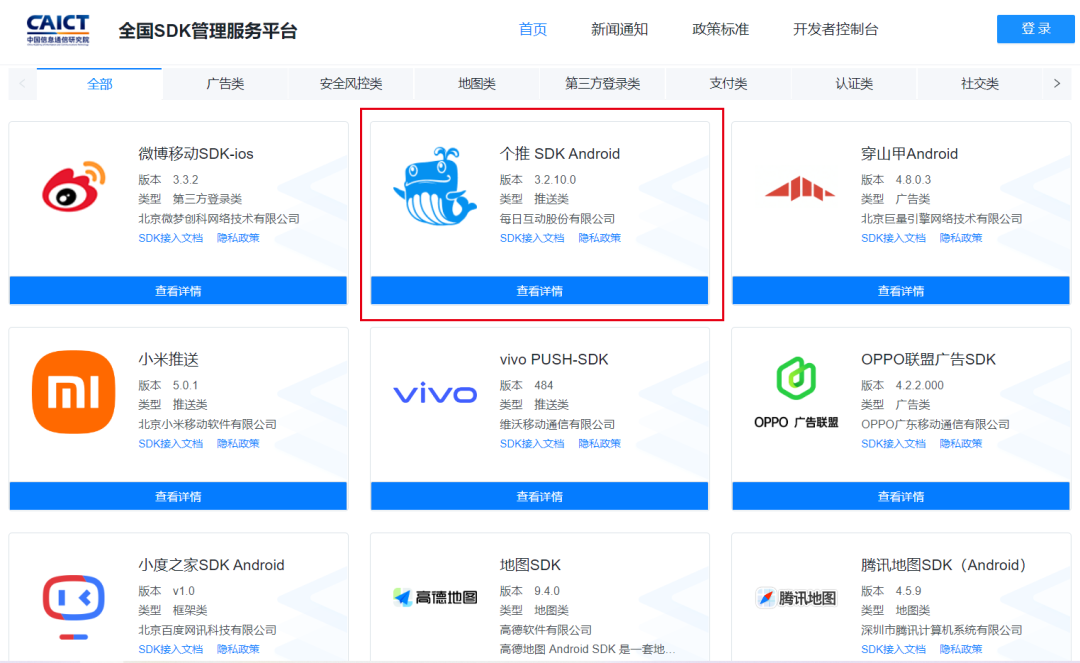Click the 小米推送 card title

[168, 359]
